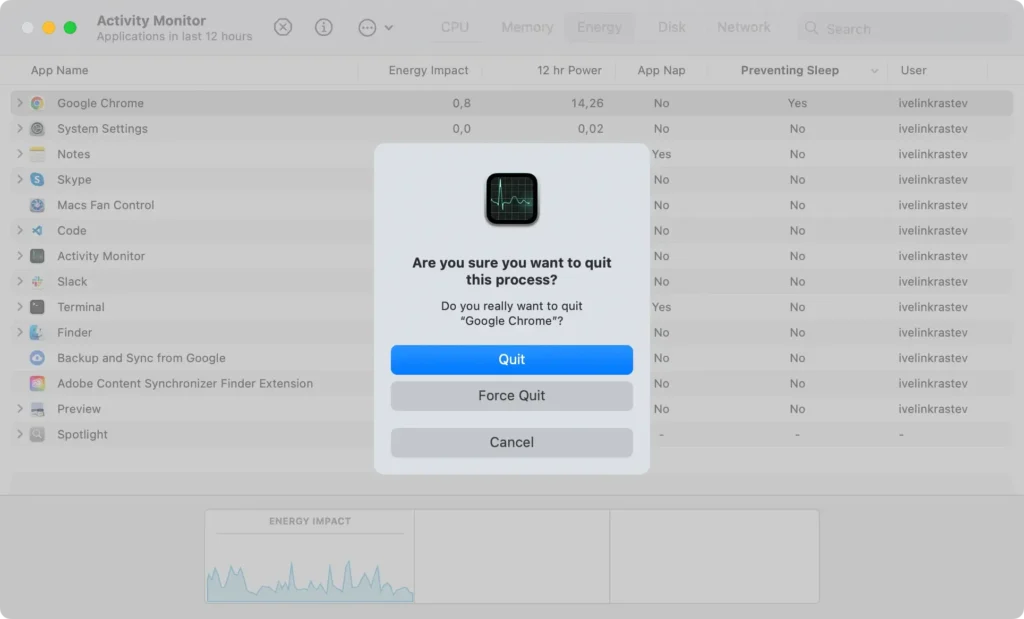Screen dimensions: 1024x619
Task: Click the Terminal app icon
Action: click(37, 307)
